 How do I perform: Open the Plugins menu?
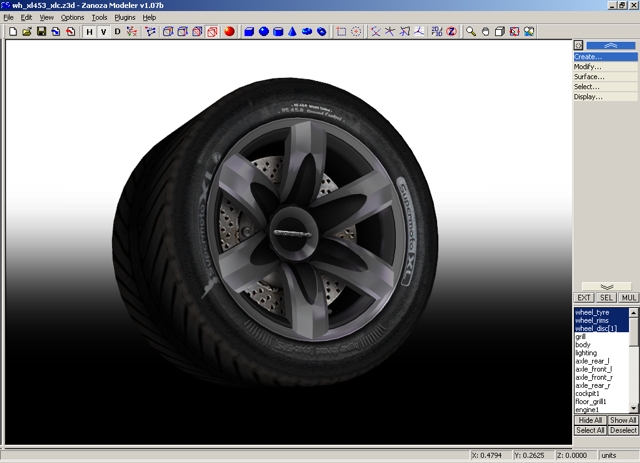(x=124, y=18)
